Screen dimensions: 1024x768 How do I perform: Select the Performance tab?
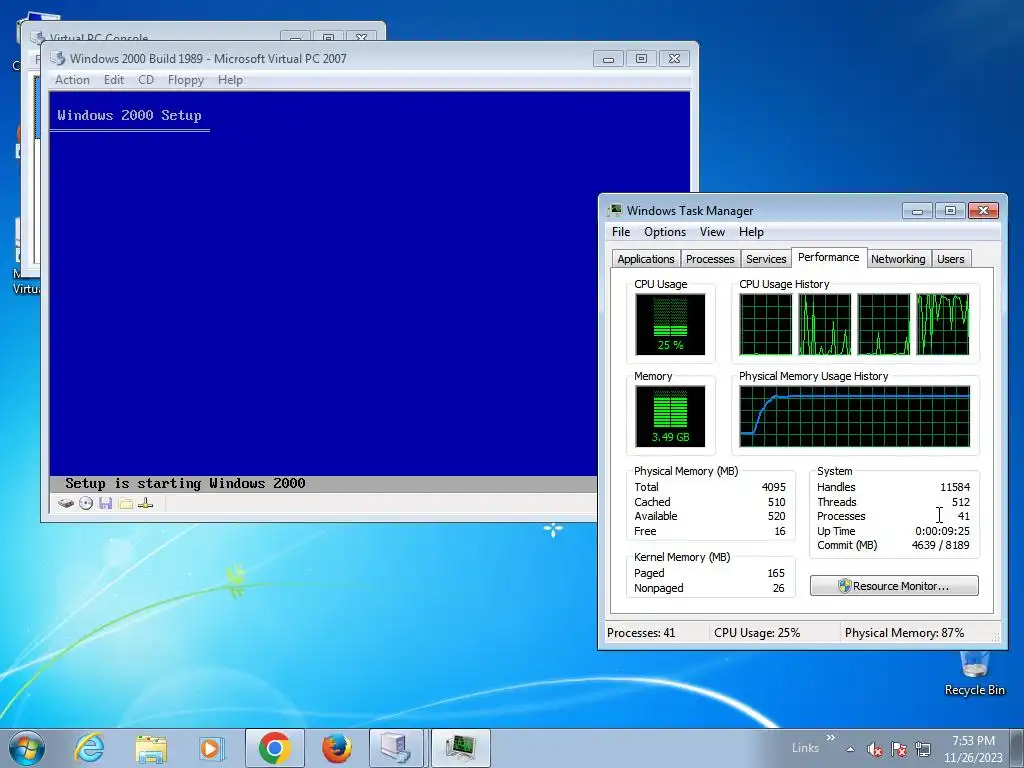click(828, 257)
